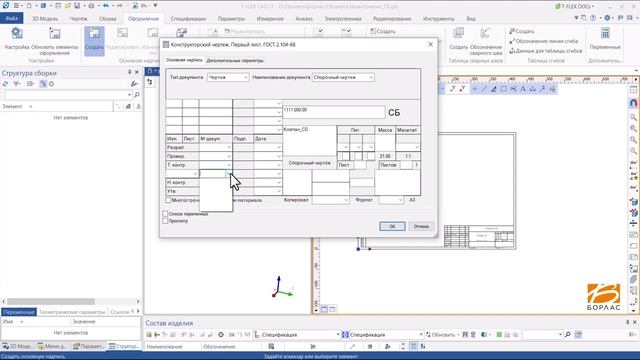
Task: Click the designation field with 1111.000.00
Action: click(333, 112)
